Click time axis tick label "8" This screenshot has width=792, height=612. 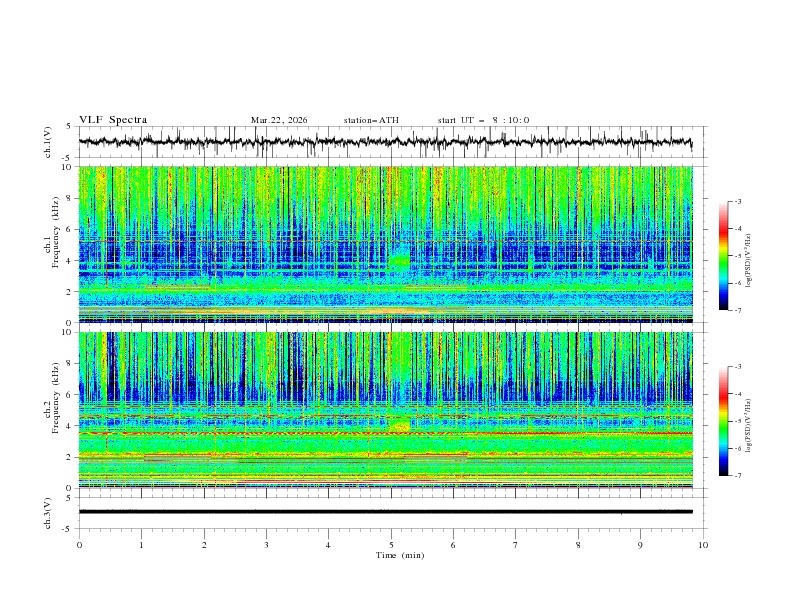578,545
